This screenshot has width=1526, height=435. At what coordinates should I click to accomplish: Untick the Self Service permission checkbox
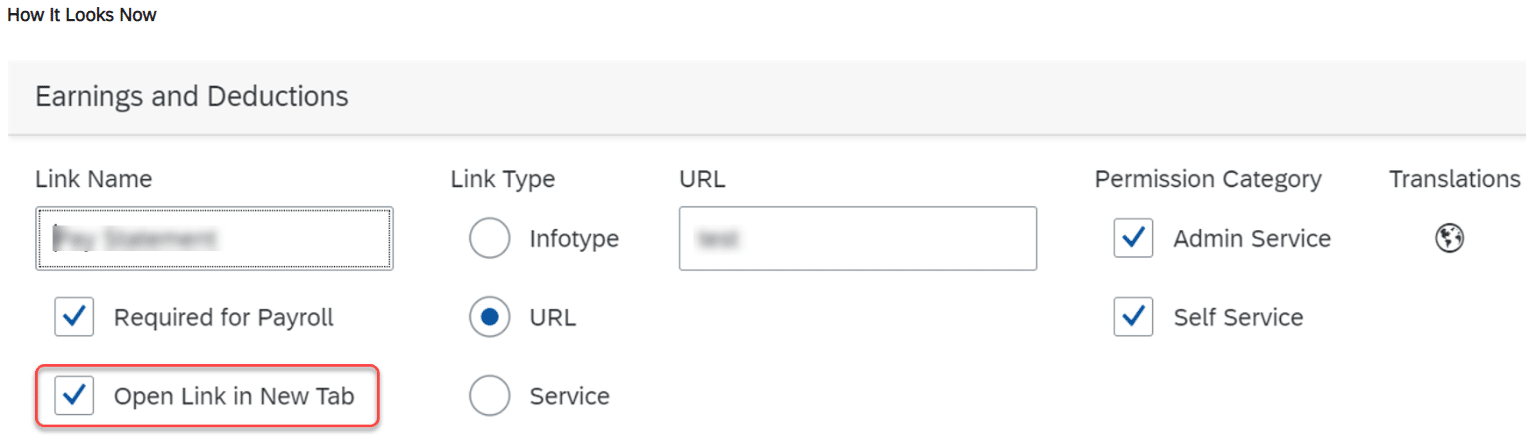1133,317
